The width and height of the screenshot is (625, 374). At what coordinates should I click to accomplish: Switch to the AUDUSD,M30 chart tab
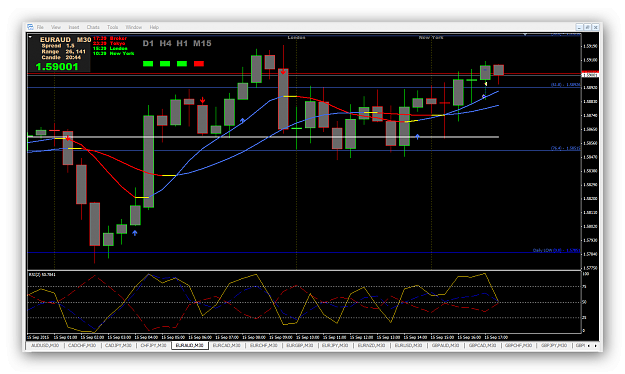point(45,345)
